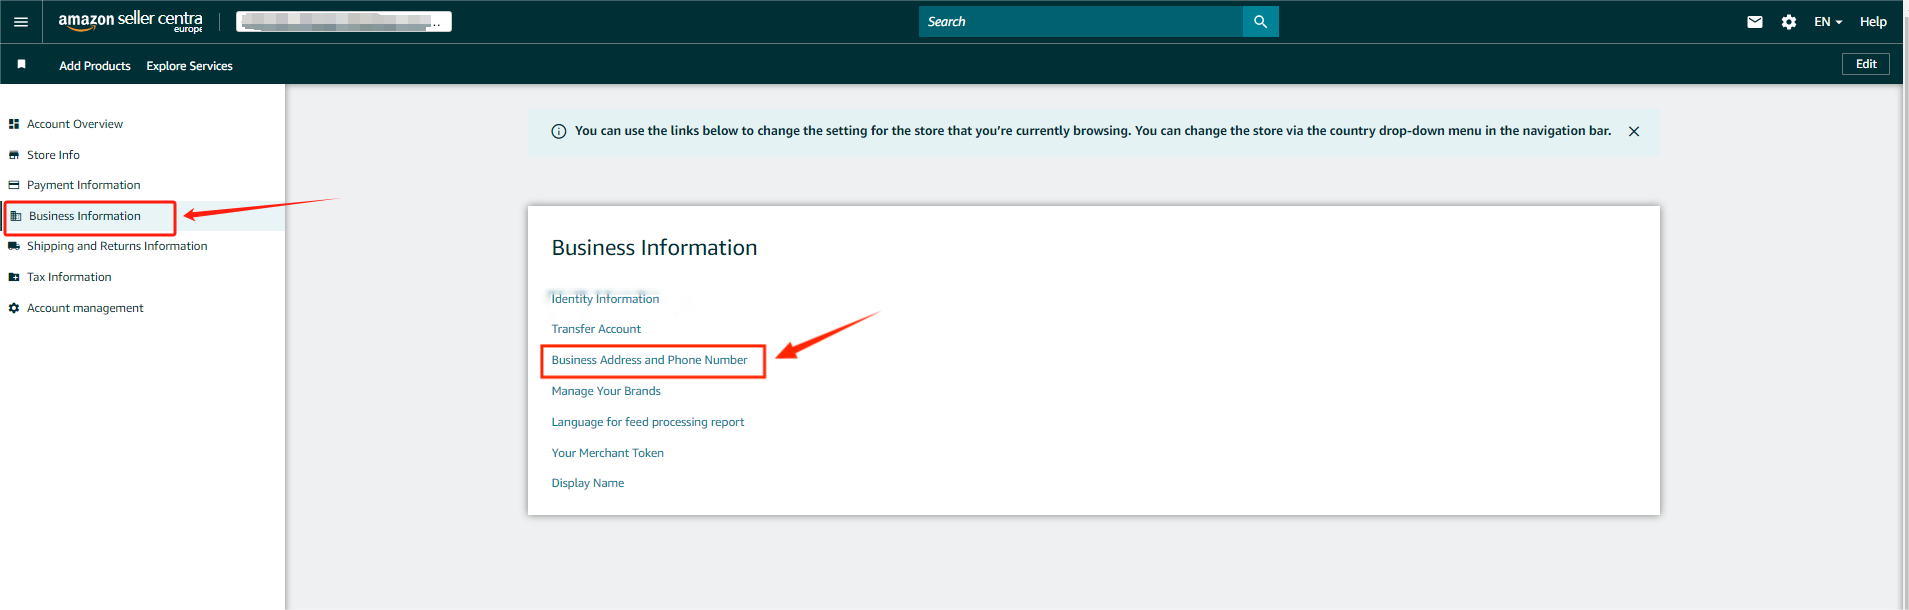Open the settings gear icon
Image resolution: width=1909 pixels, height=610 pixels.
pos(1788,22)
